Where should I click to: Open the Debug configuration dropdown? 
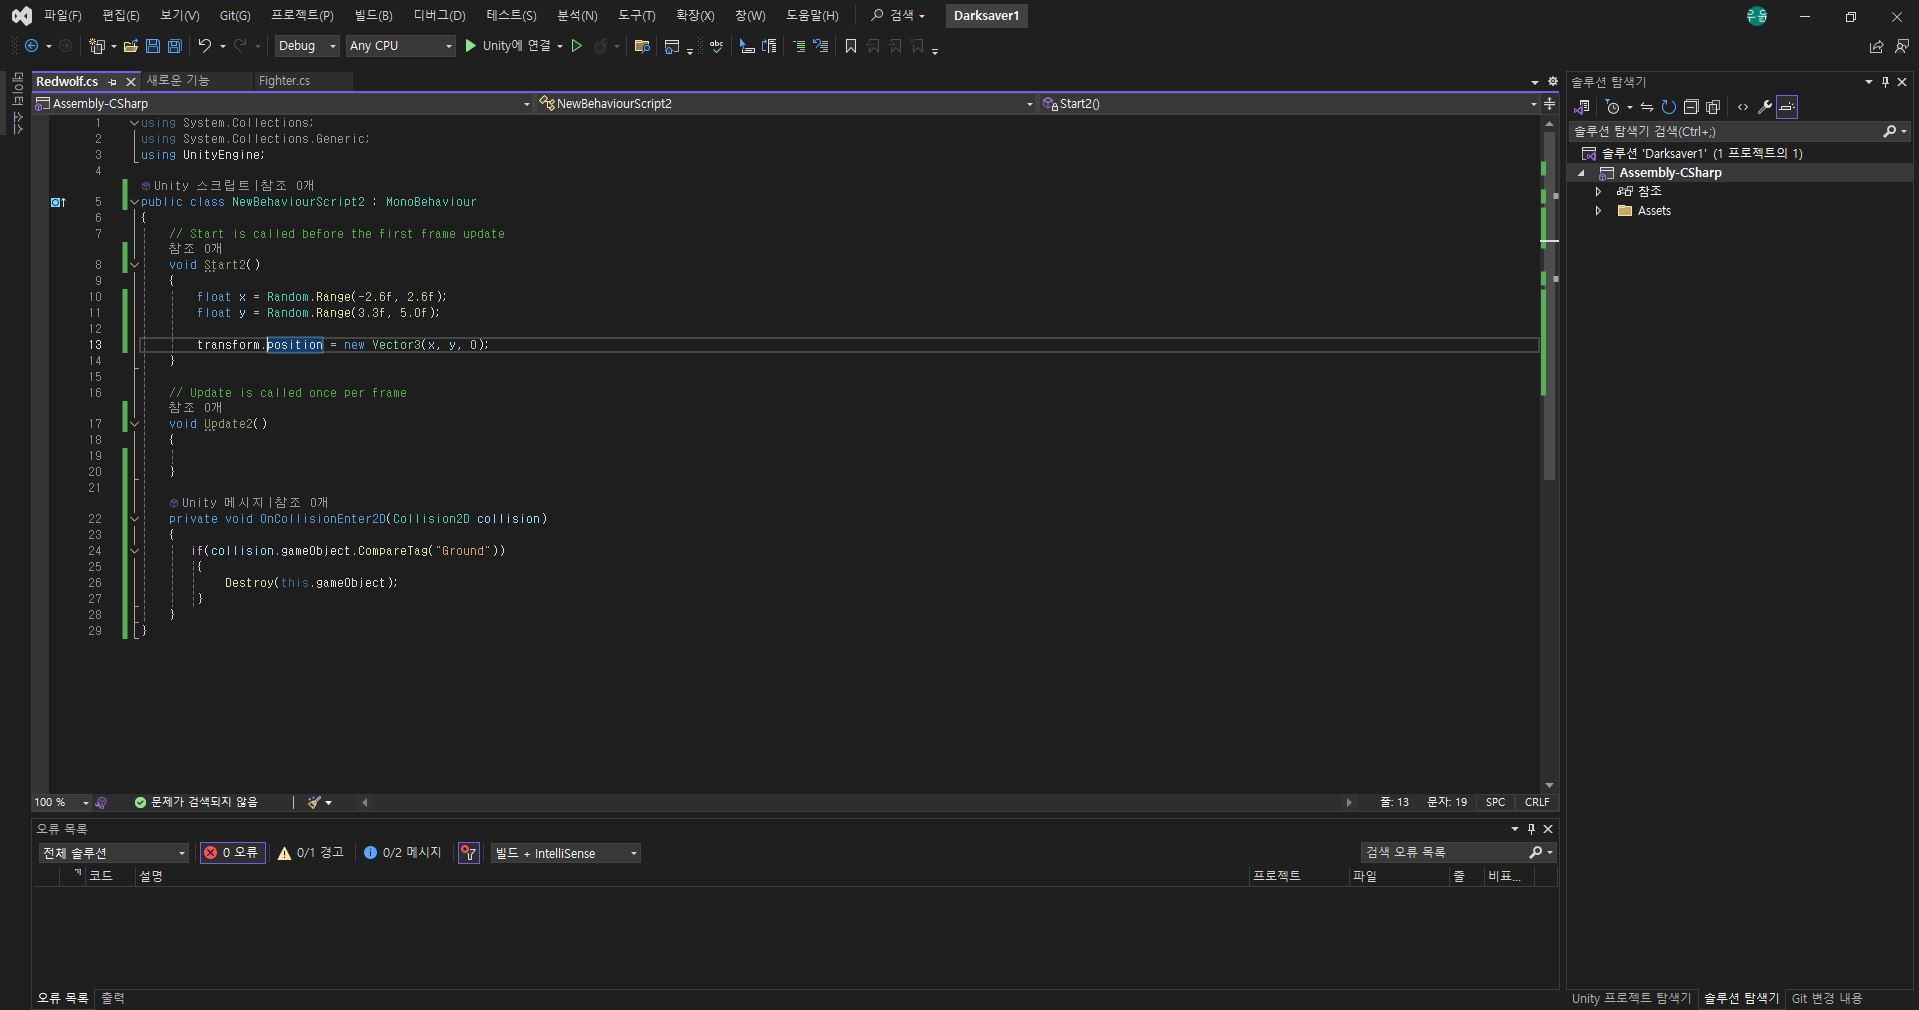(307, 46)
